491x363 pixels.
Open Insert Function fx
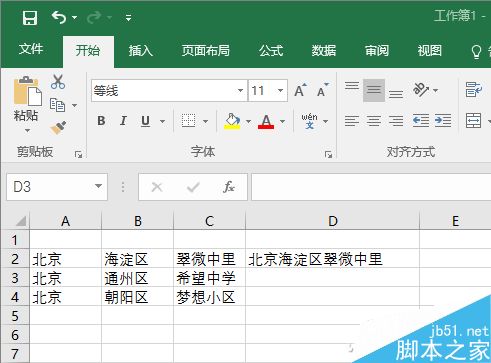[x=229, y=187]
